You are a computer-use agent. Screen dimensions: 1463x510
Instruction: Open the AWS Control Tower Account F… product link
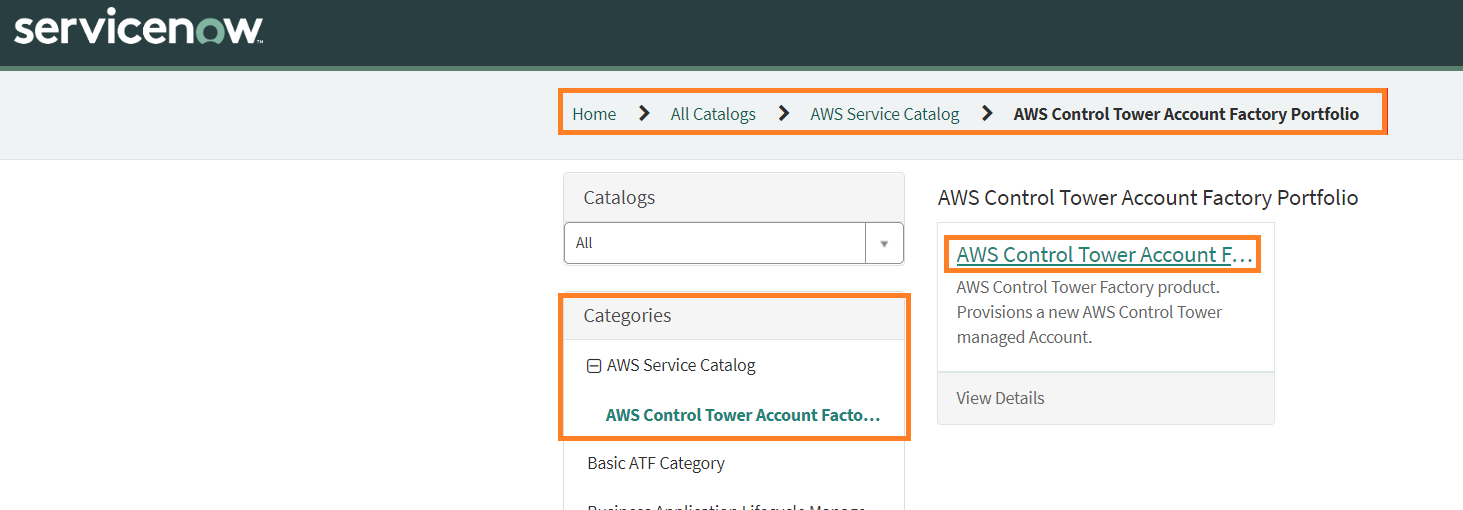pyautogui.click(x=1104, y=254)
